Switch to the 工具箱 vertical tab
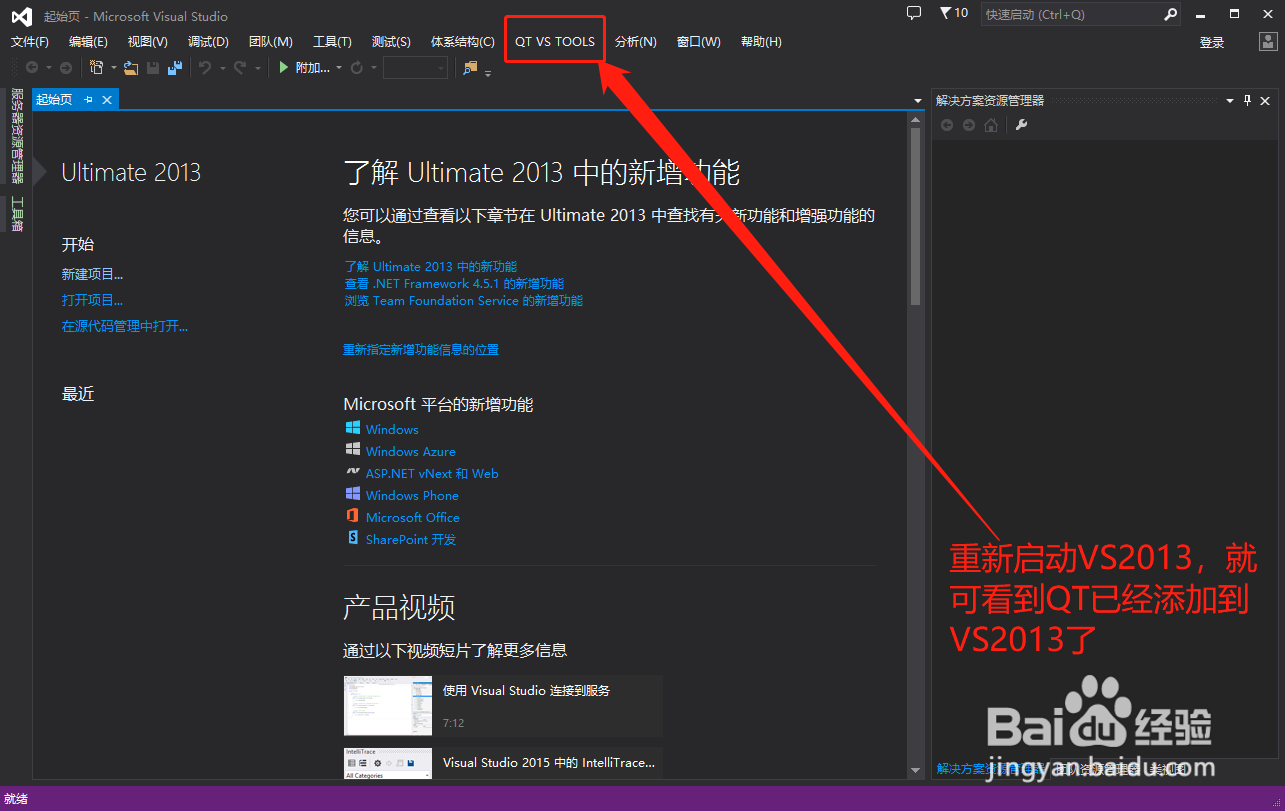 point(16,213)
